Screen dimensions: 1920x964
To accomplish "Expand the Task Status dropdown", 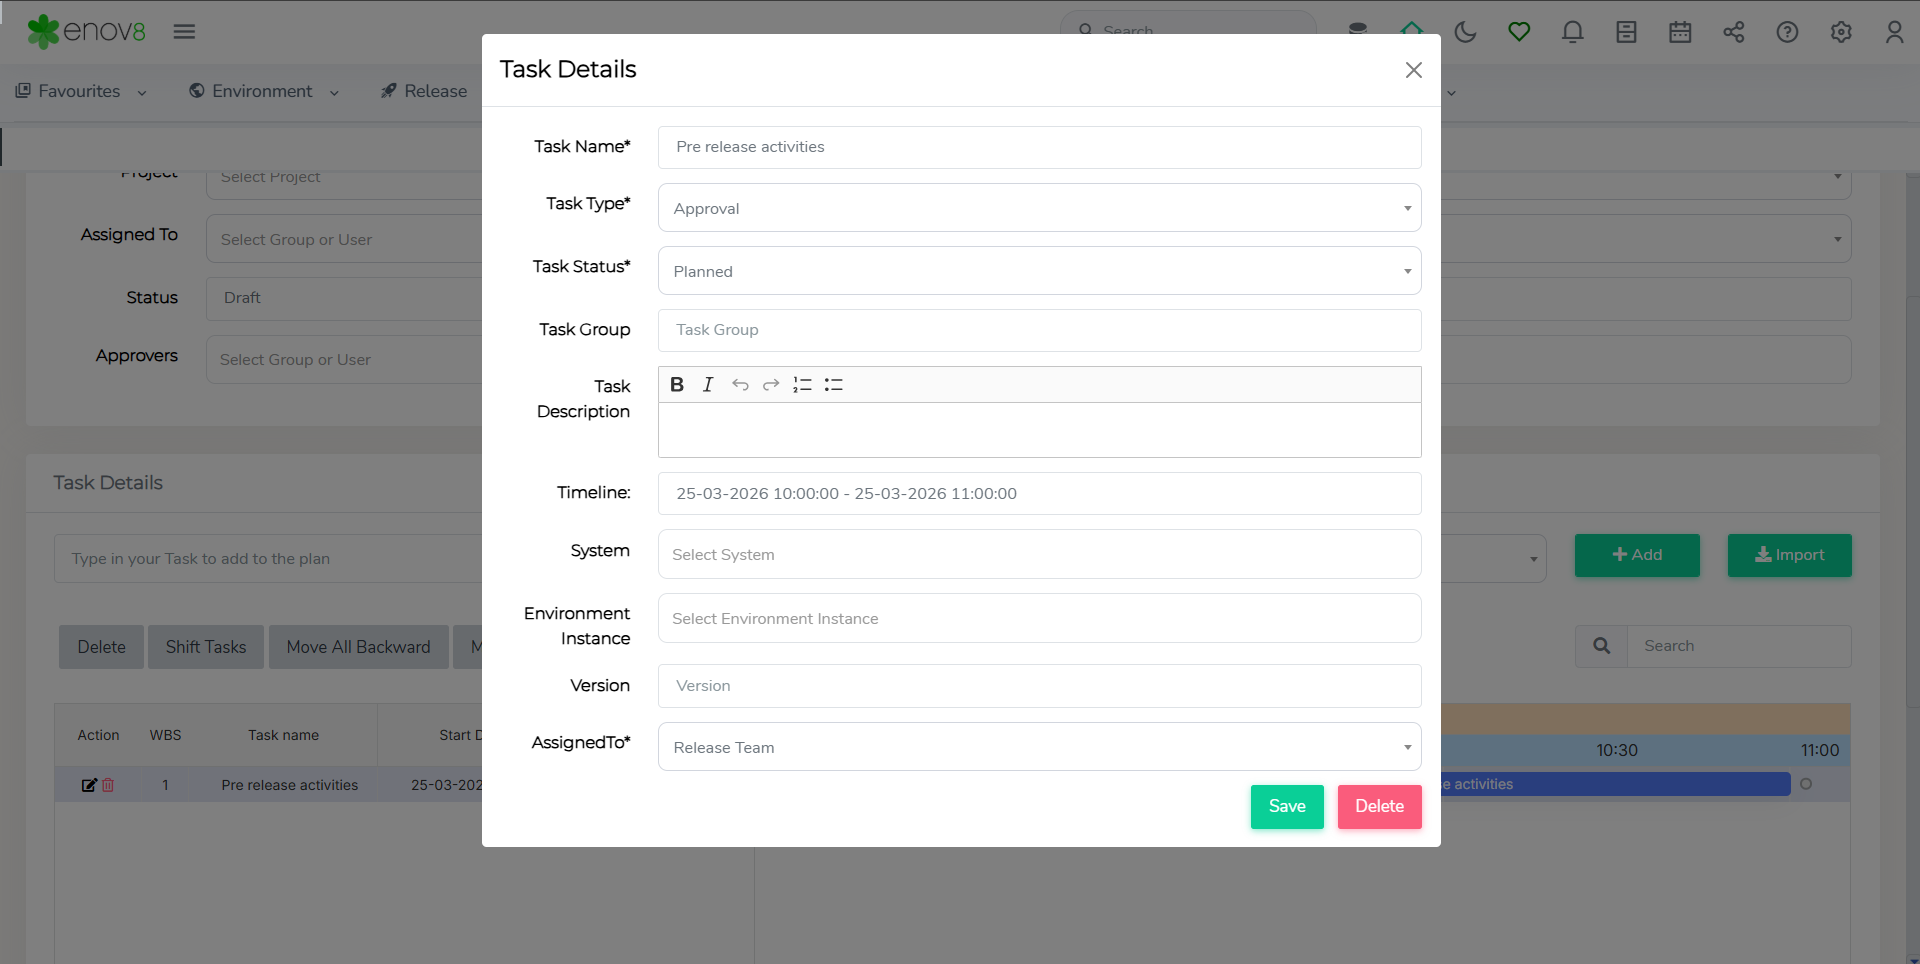I will point(1039,271).
